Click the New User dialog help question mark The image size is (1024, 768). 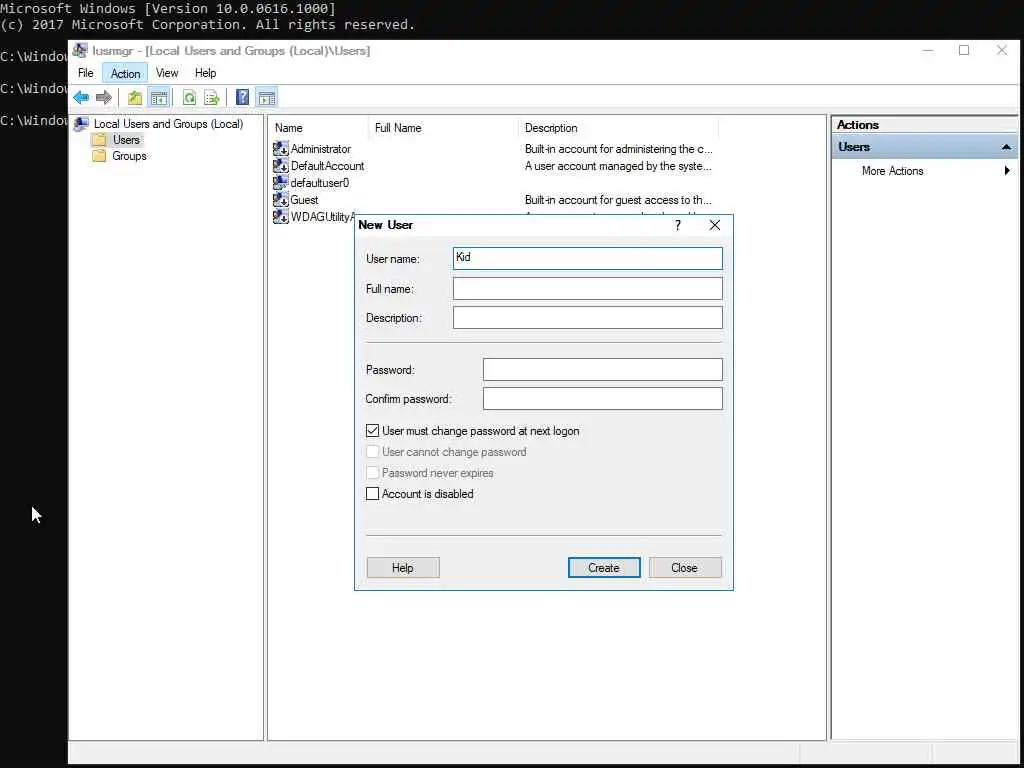tap(678, 225)
